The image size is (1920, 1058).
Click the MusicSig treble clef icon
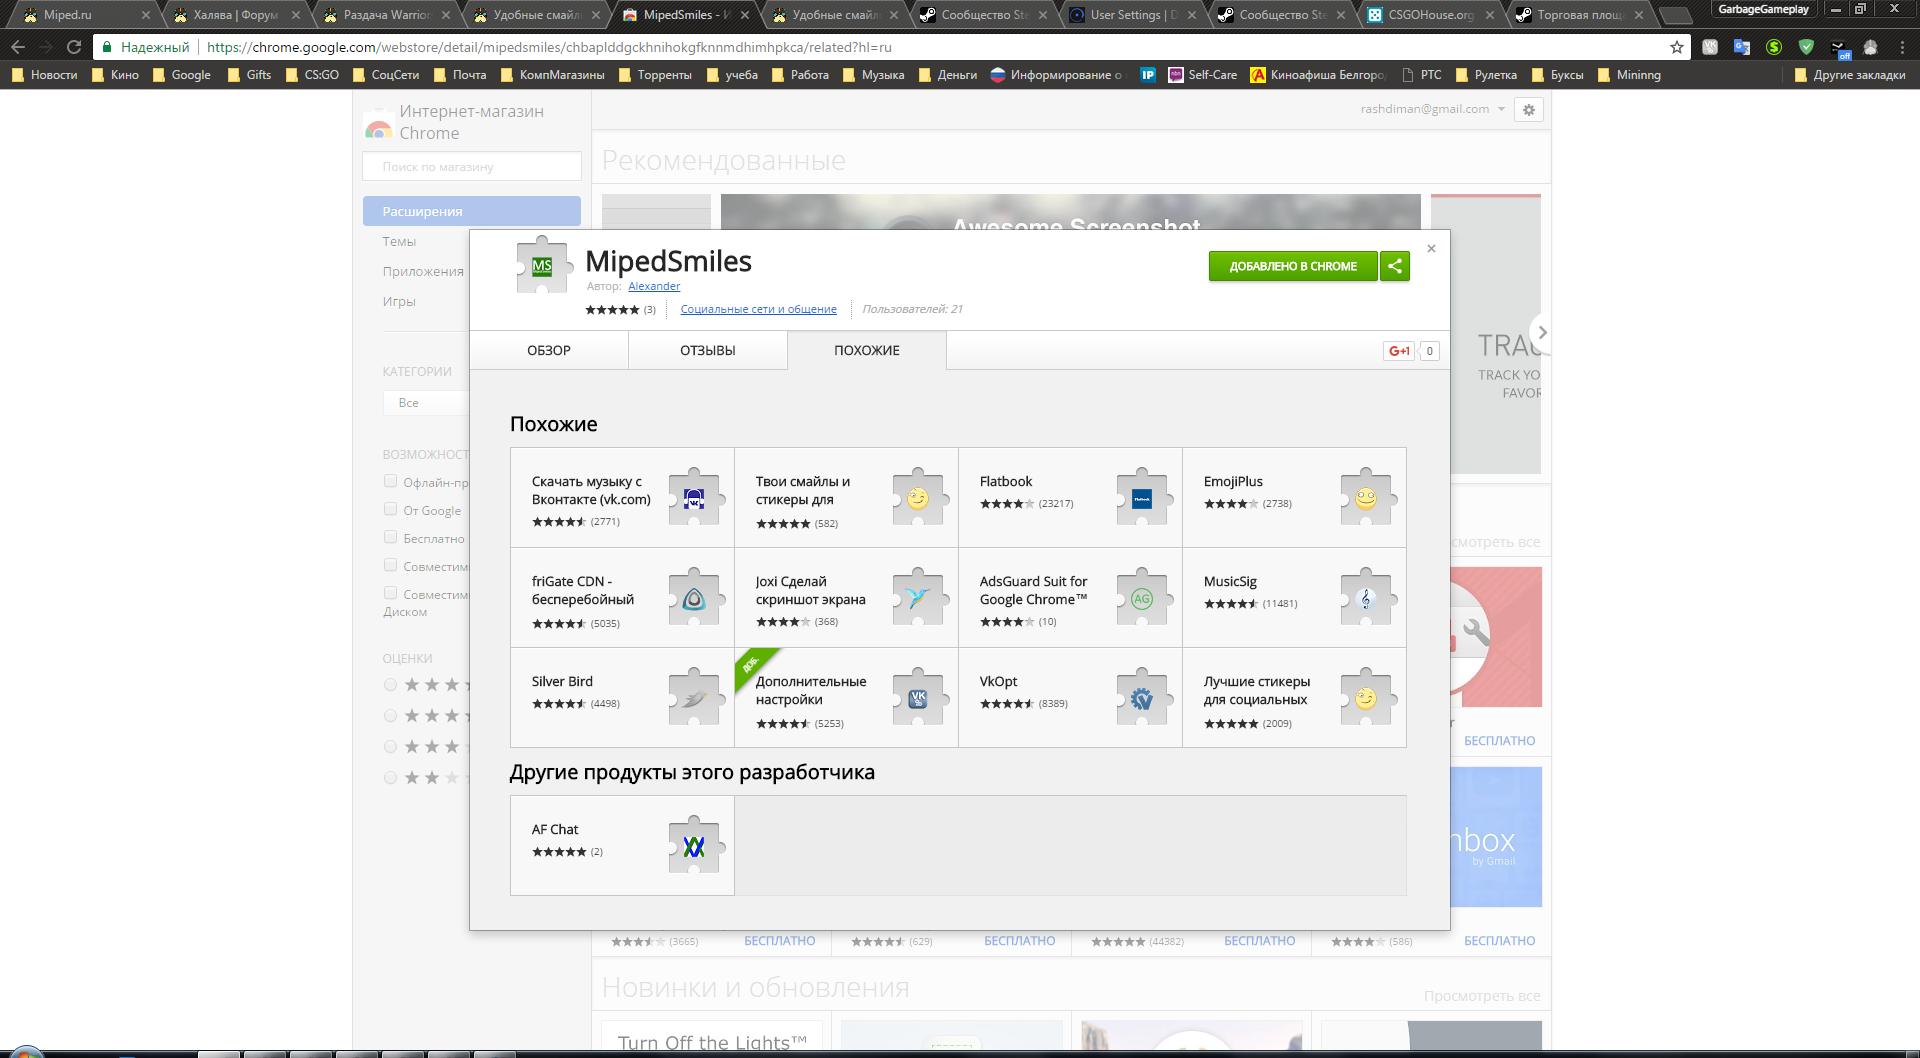coord(1367,597)
